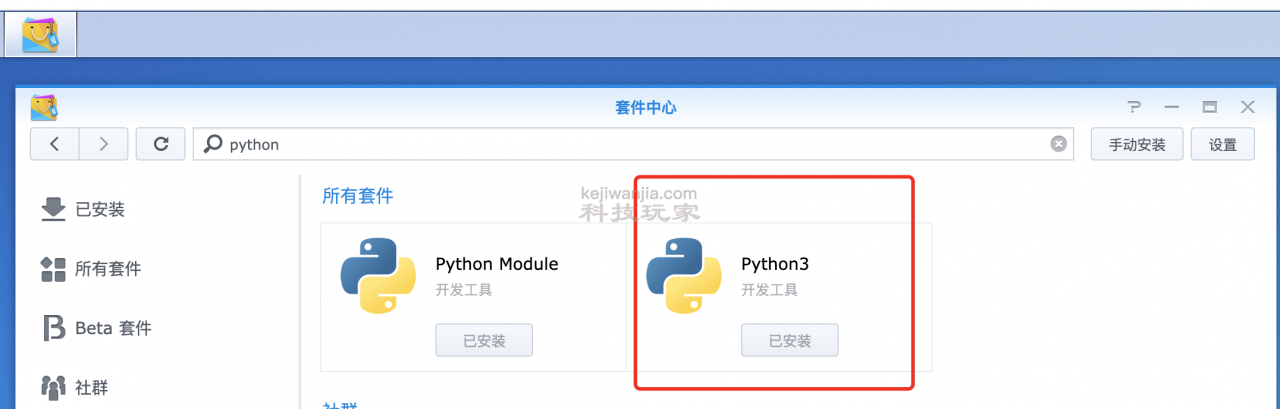Screen dimensions: 1280x409
Task: Open the Python Module package logo
Action: (x=378, y=276)
